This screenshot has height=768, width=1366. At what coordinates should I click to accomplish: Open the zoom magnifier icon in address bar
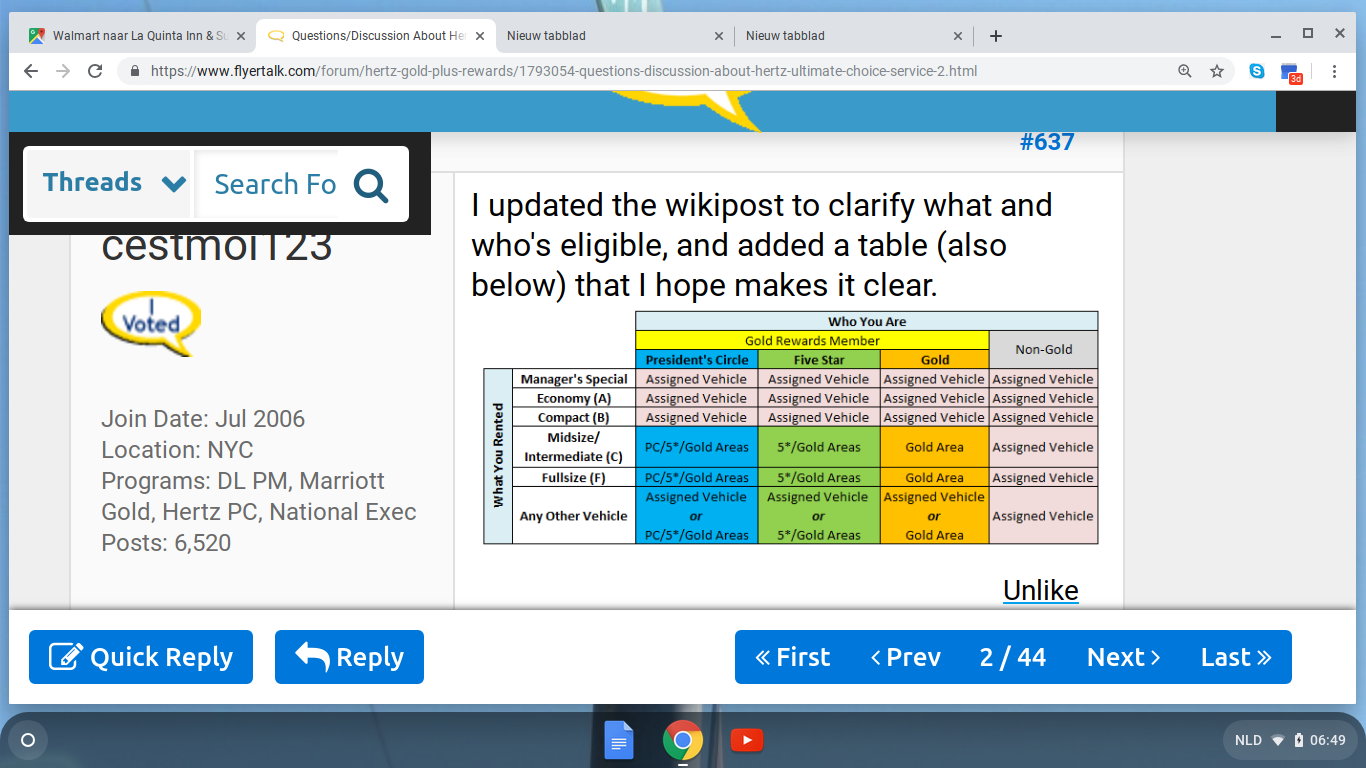tap(1185, 71)
